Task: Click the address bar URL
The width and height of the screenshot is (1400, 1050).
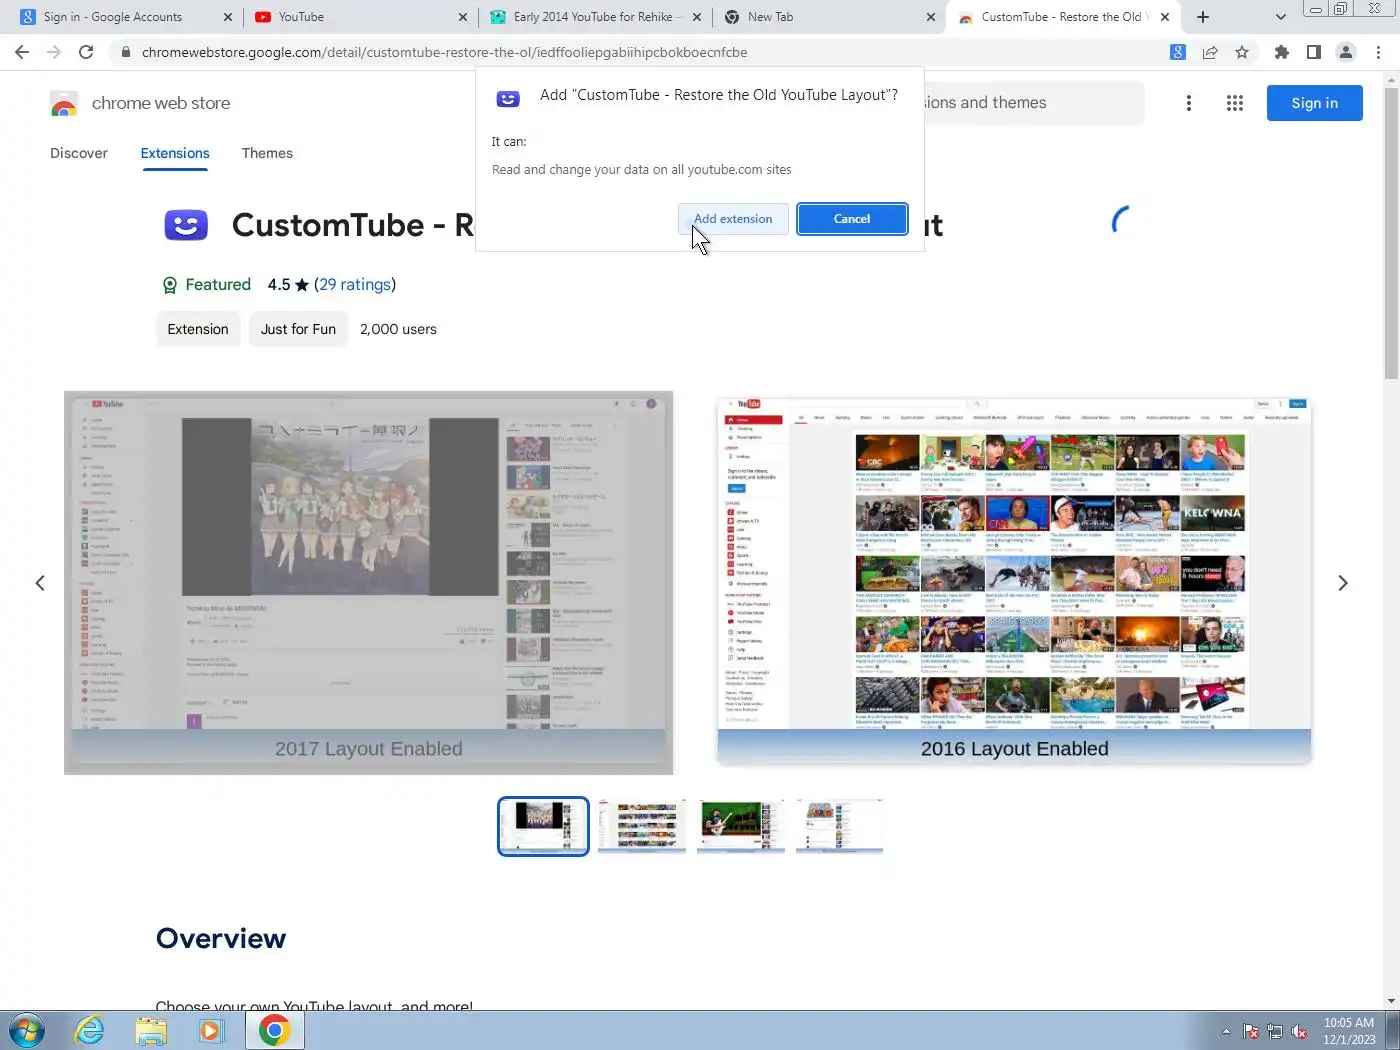Action: point(444,52)
